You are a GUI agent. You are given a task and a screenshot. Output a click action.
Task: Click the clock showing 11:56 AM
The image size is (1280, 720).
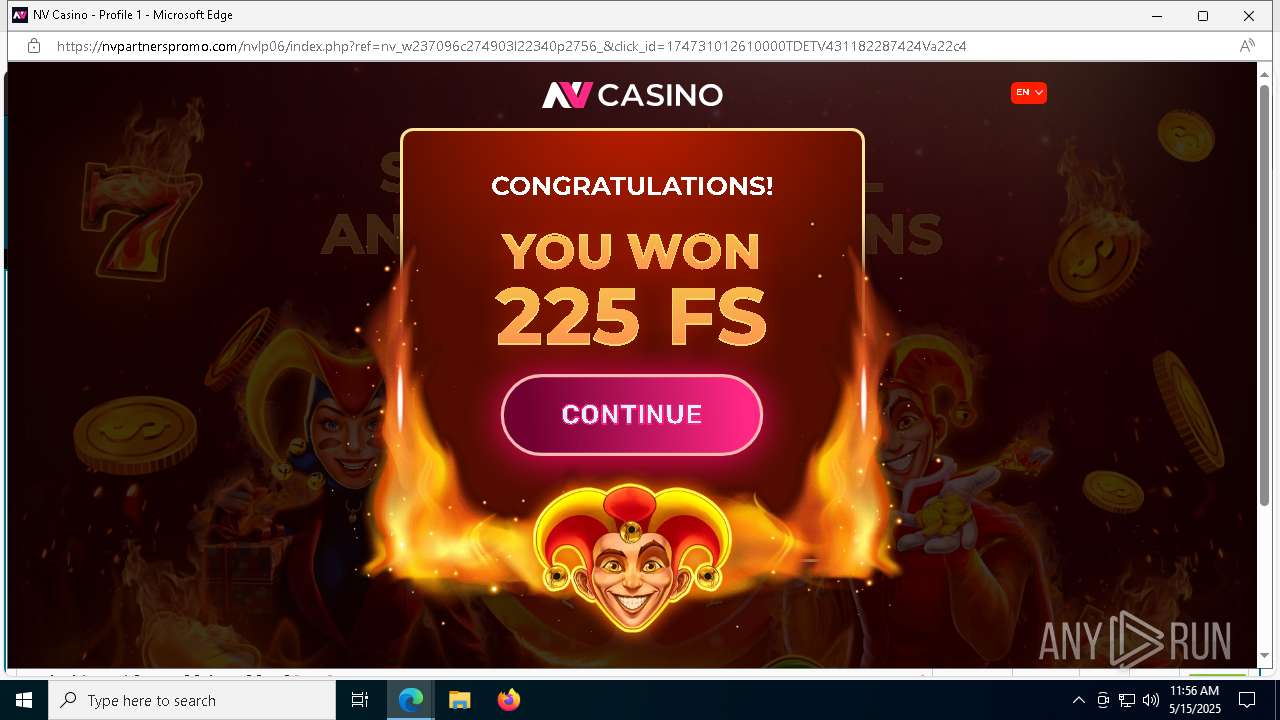point(1194,700)
